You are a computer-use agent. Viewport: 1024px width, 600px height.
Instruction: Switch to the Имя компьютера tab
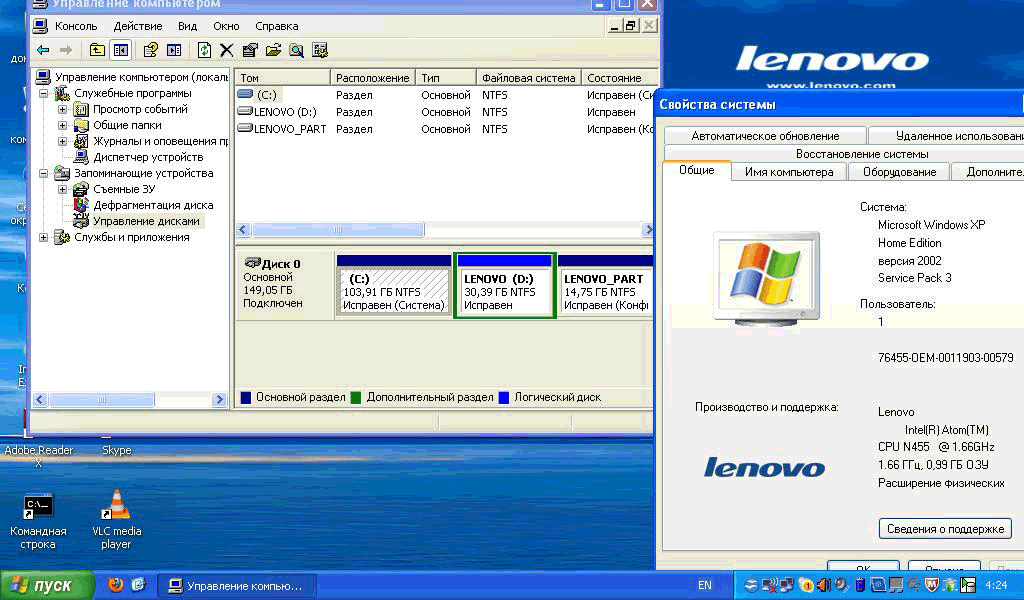[x=788, y=172]
